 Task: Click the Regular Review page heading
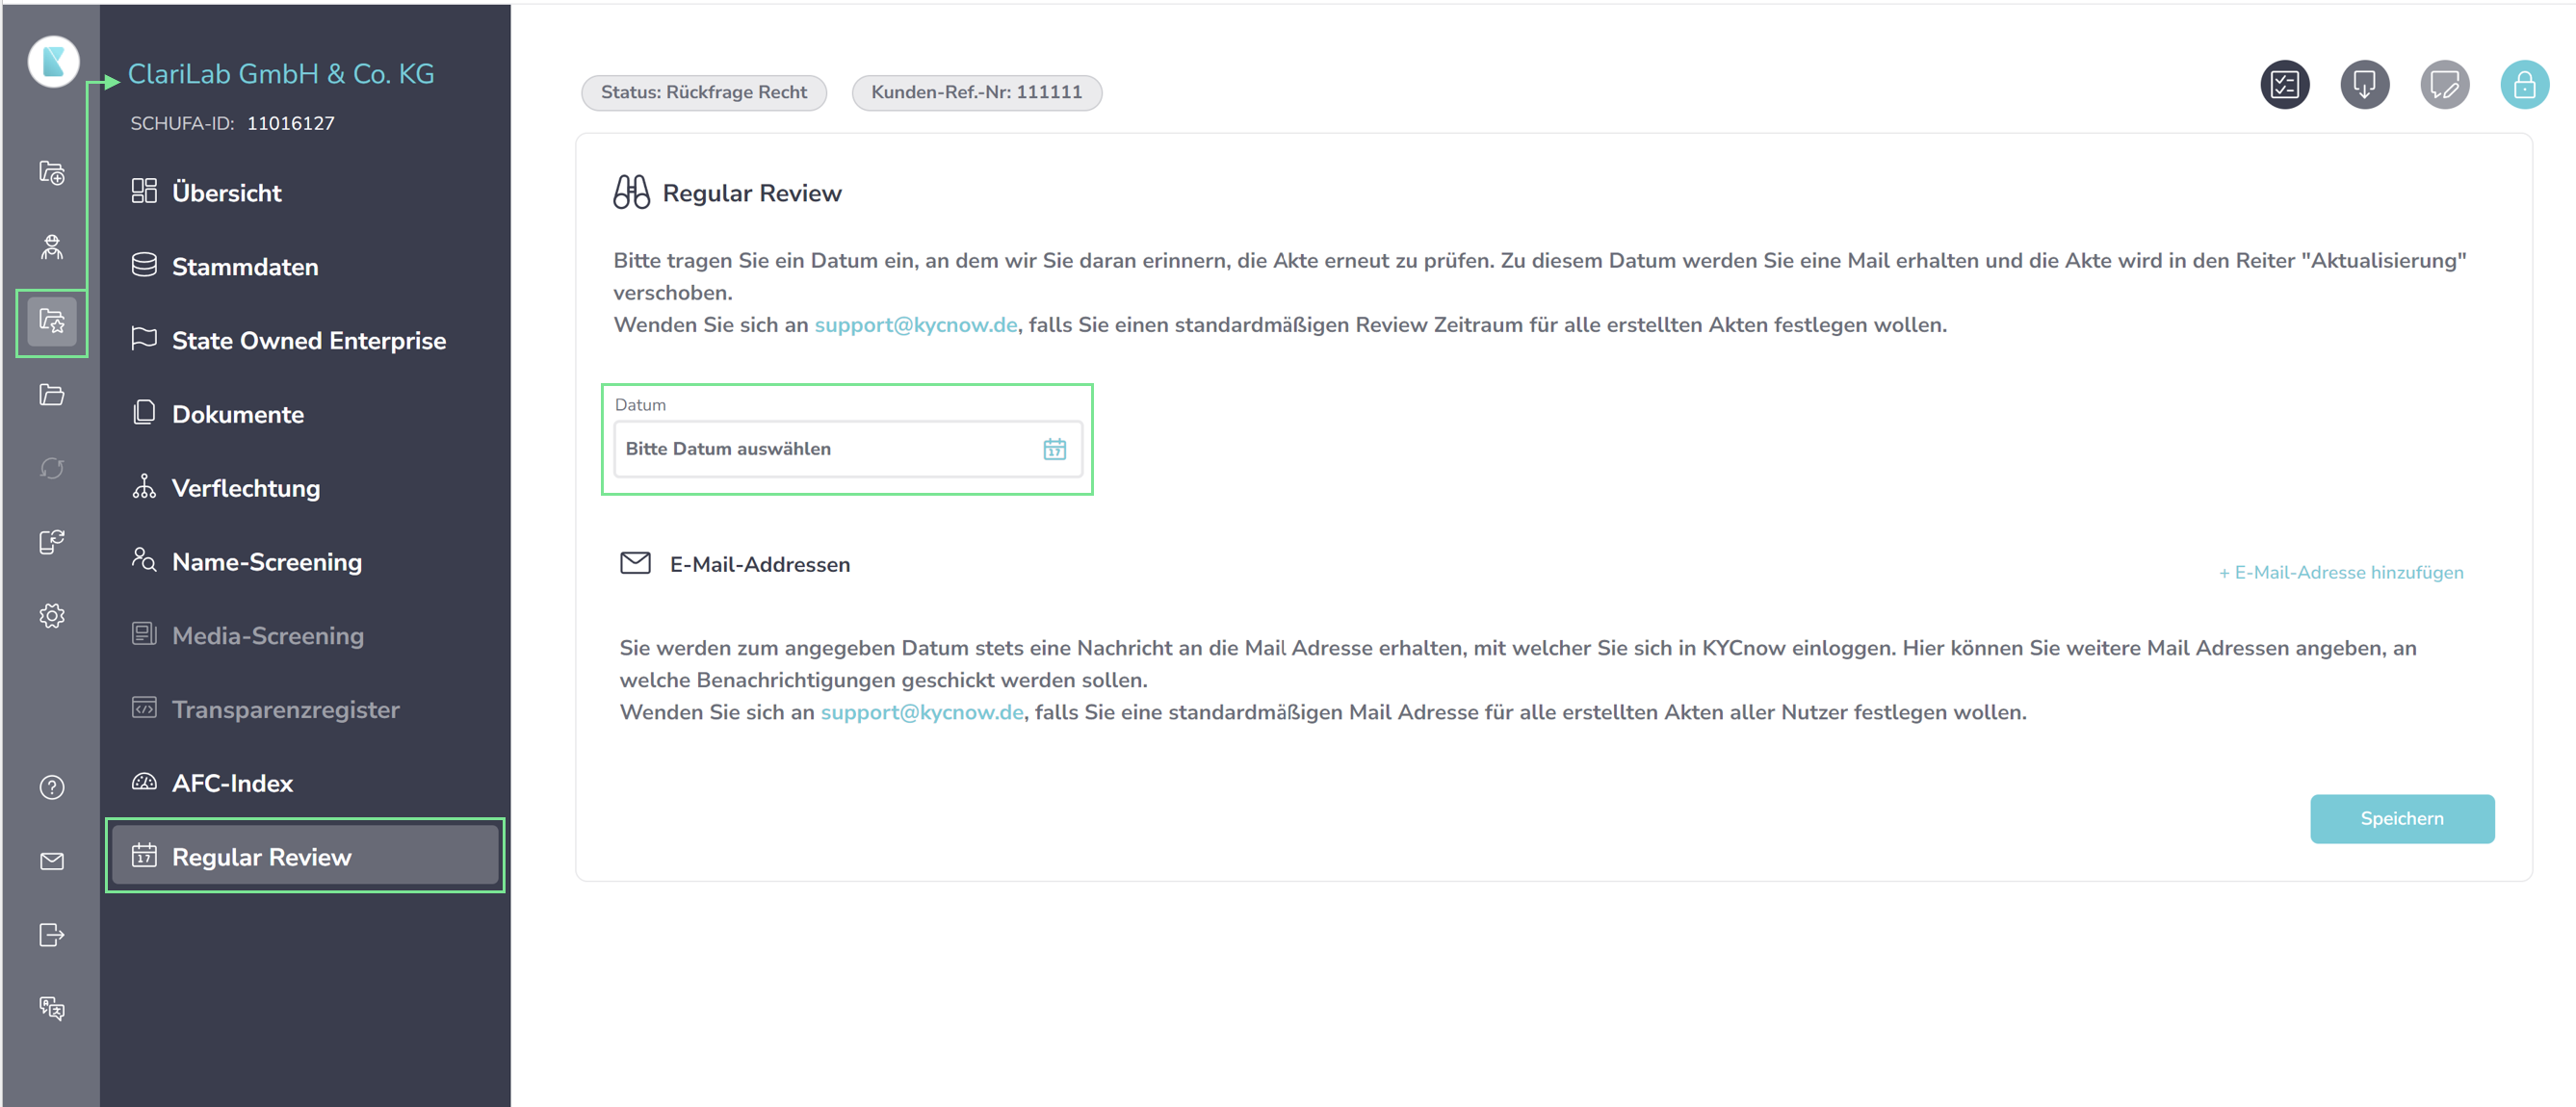[751, 193]
